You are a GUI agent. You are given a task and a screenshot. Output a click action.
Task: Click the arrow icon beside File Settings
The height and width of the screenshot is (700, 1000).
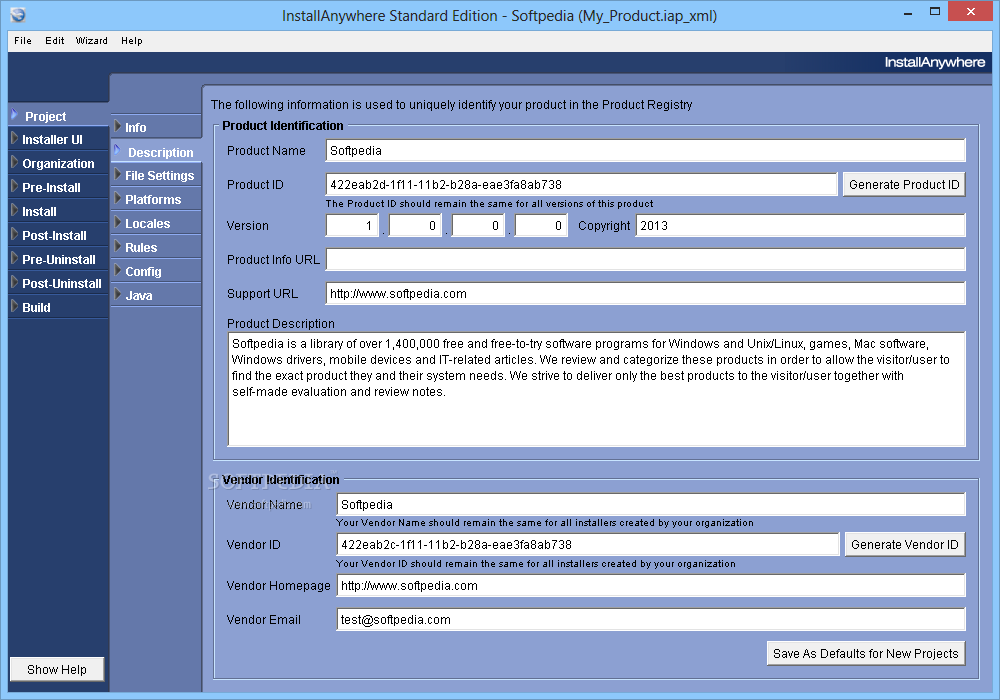(118, 174)
